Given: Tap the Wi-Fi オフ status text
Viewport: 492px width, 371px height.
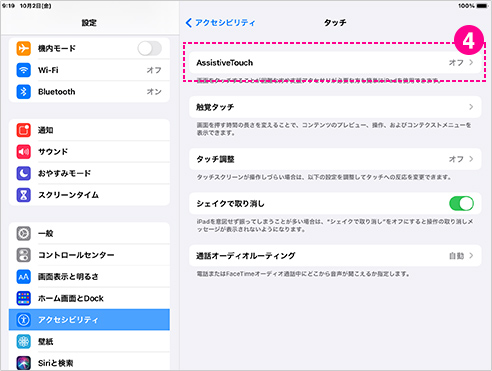Looking at the screenshot, I should (154, 70).
